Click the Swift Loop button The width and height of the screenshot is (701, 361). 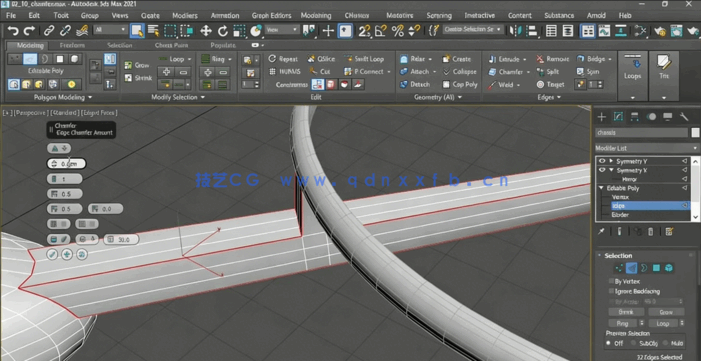point(364,59)
